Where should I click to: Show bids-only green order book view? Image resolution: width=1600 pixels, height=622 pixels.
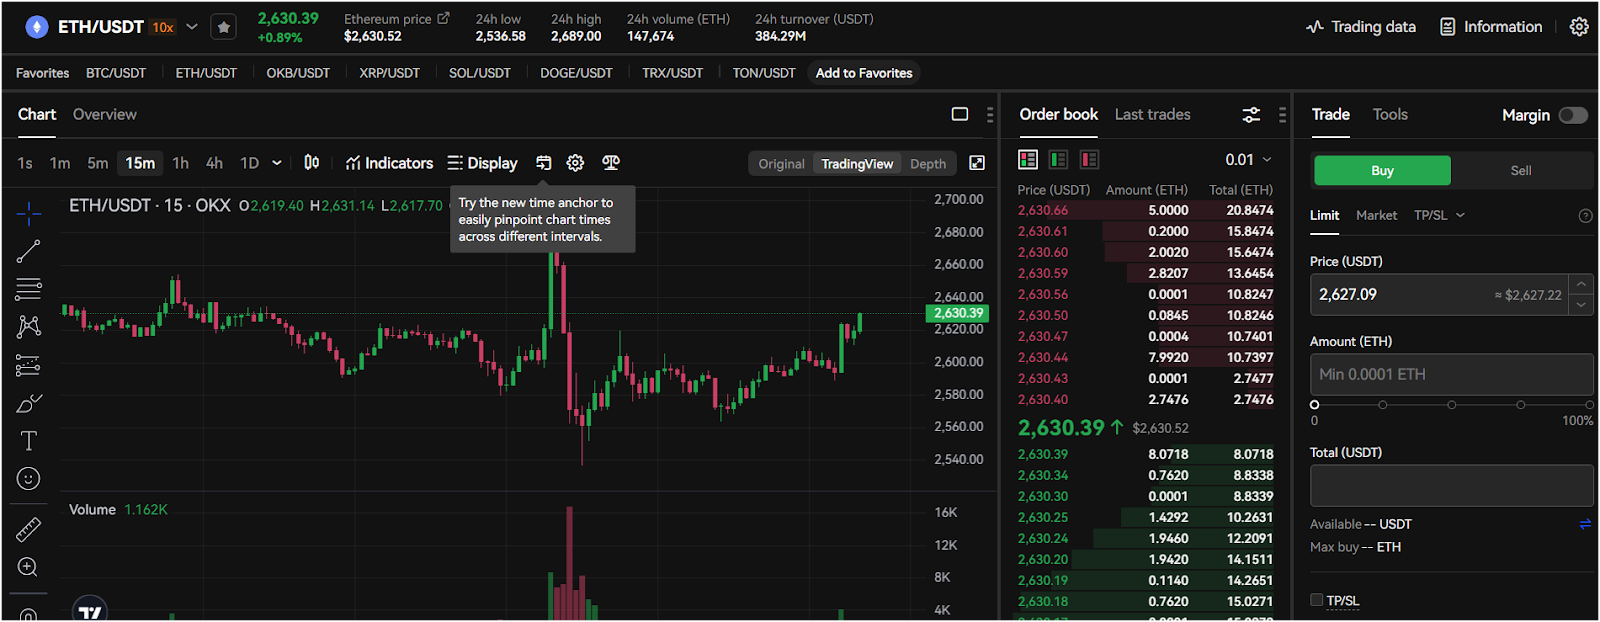click(x=1059, y=159)
